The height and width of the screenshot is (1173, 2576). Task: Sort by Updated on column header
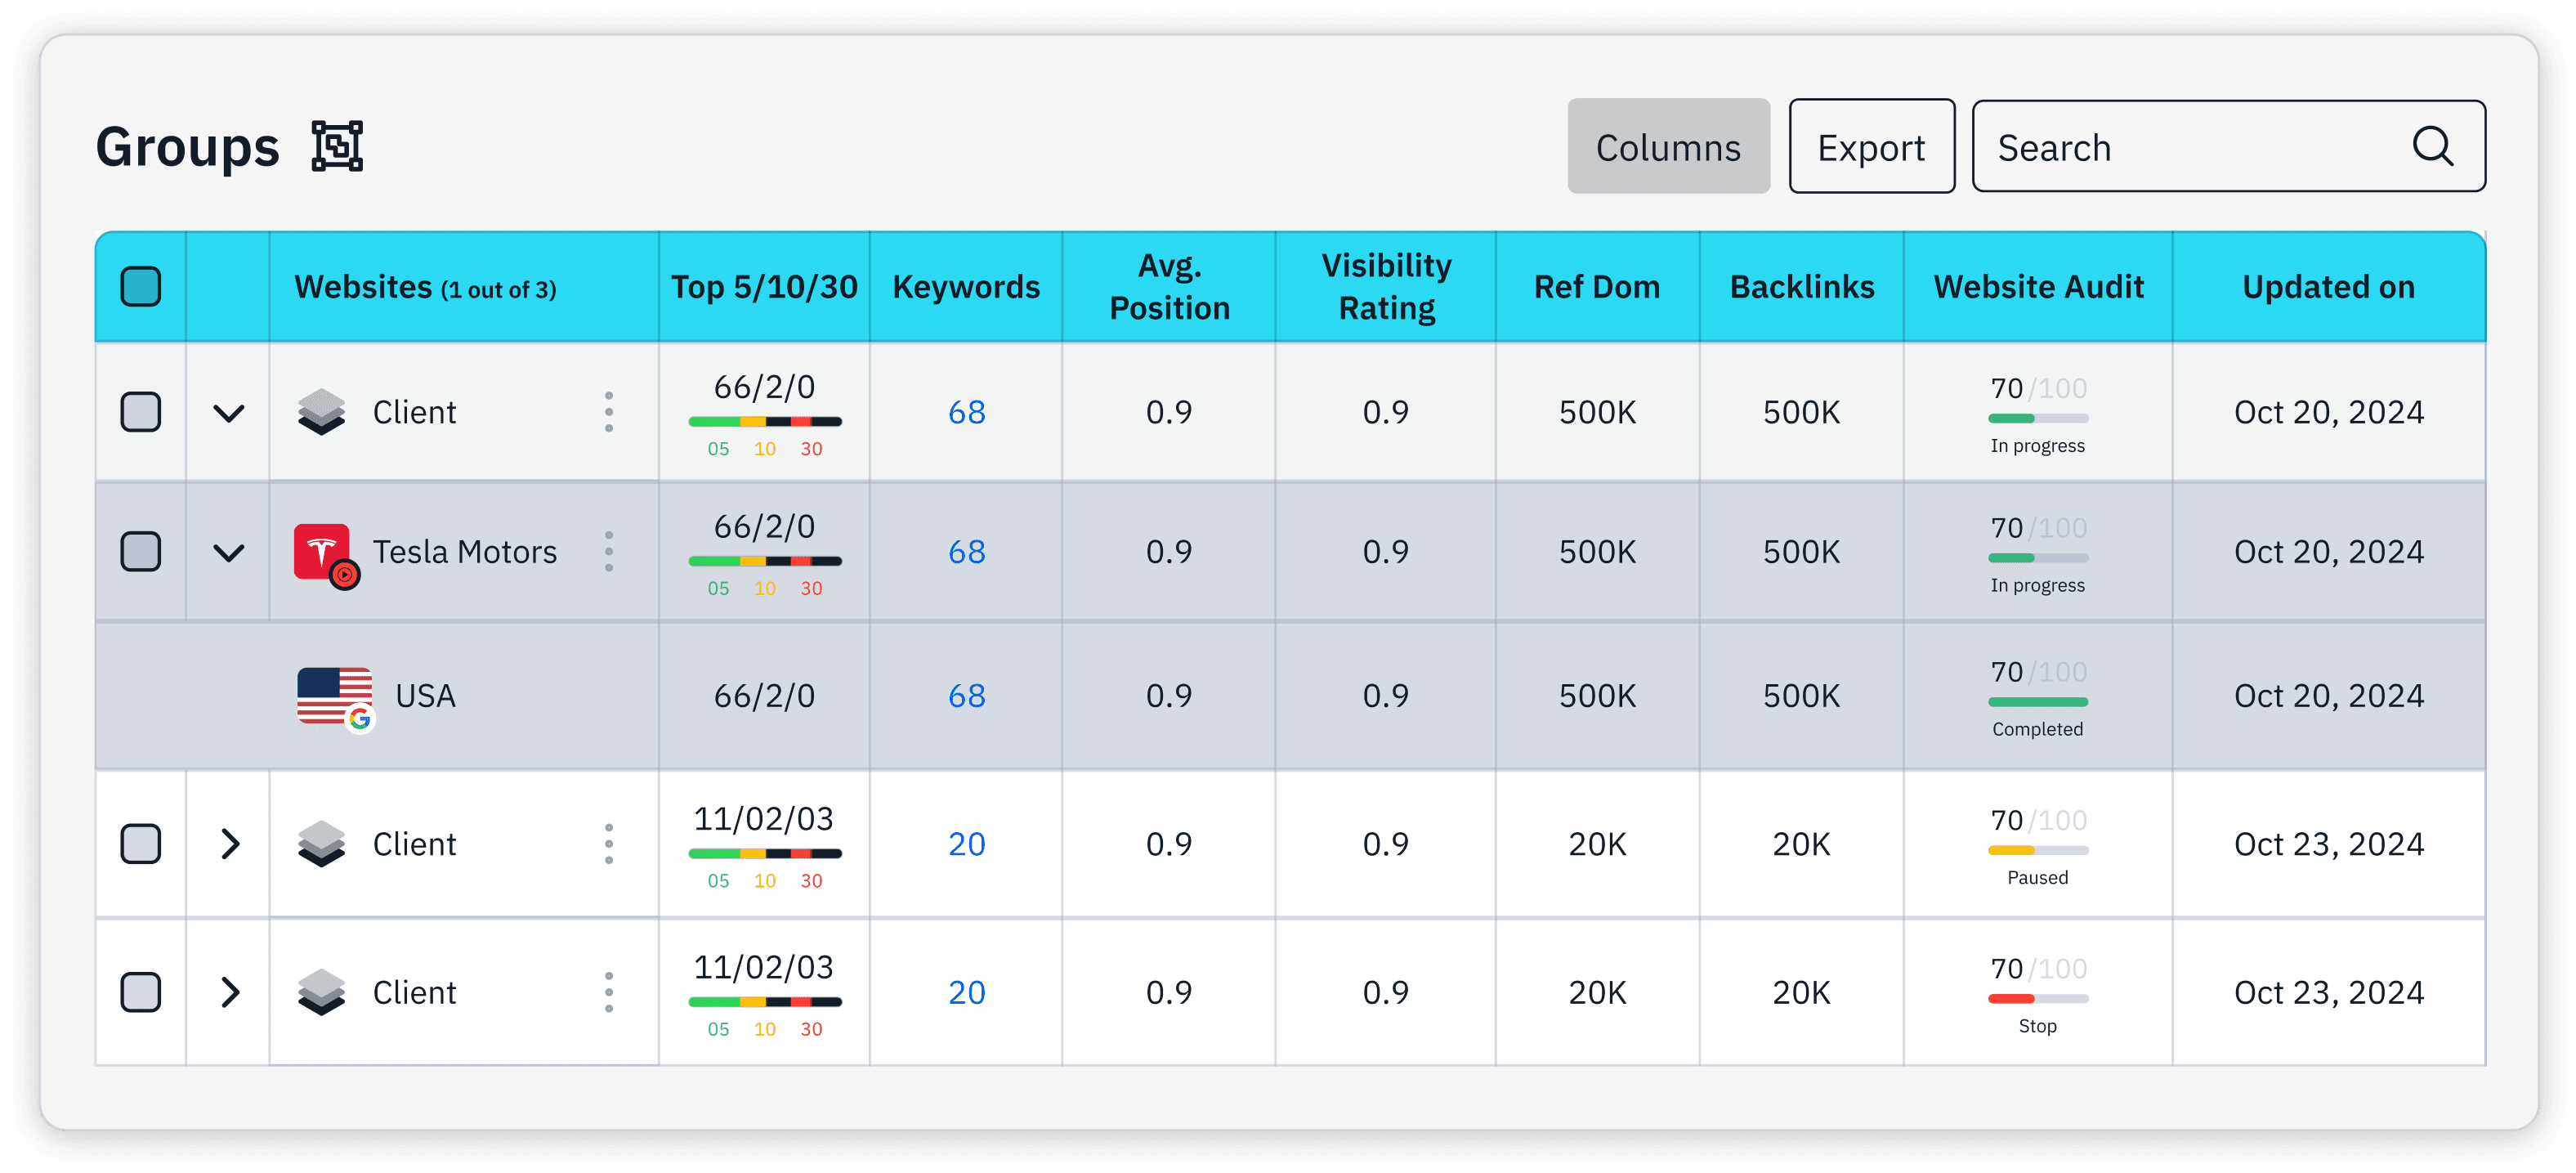click(x=2327, y=287)
